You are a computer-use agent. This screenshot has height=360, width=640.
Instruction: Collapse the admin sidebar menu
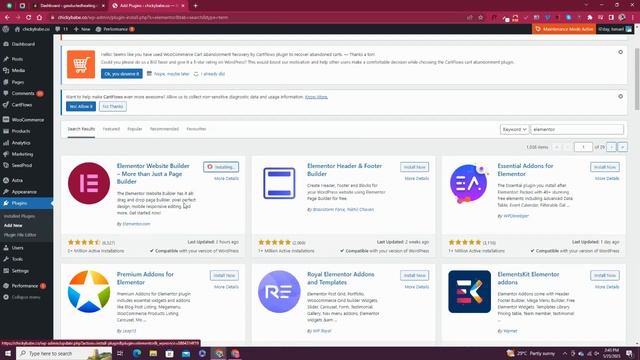[x=22, y=297]
